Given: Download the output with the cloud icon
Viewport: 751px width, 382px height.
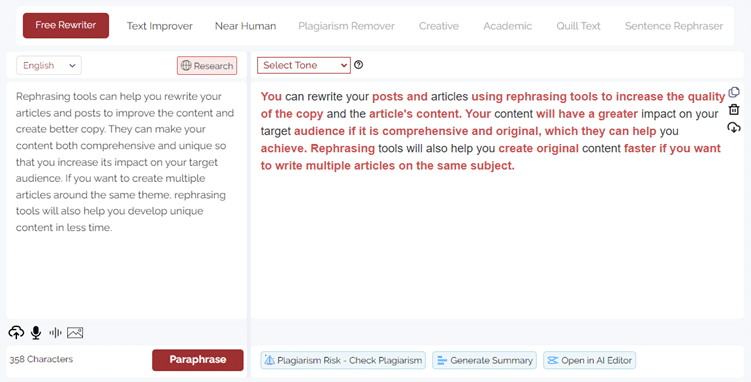Looking at the screenshot, I should pyautogui.click(x=734, y=127).
